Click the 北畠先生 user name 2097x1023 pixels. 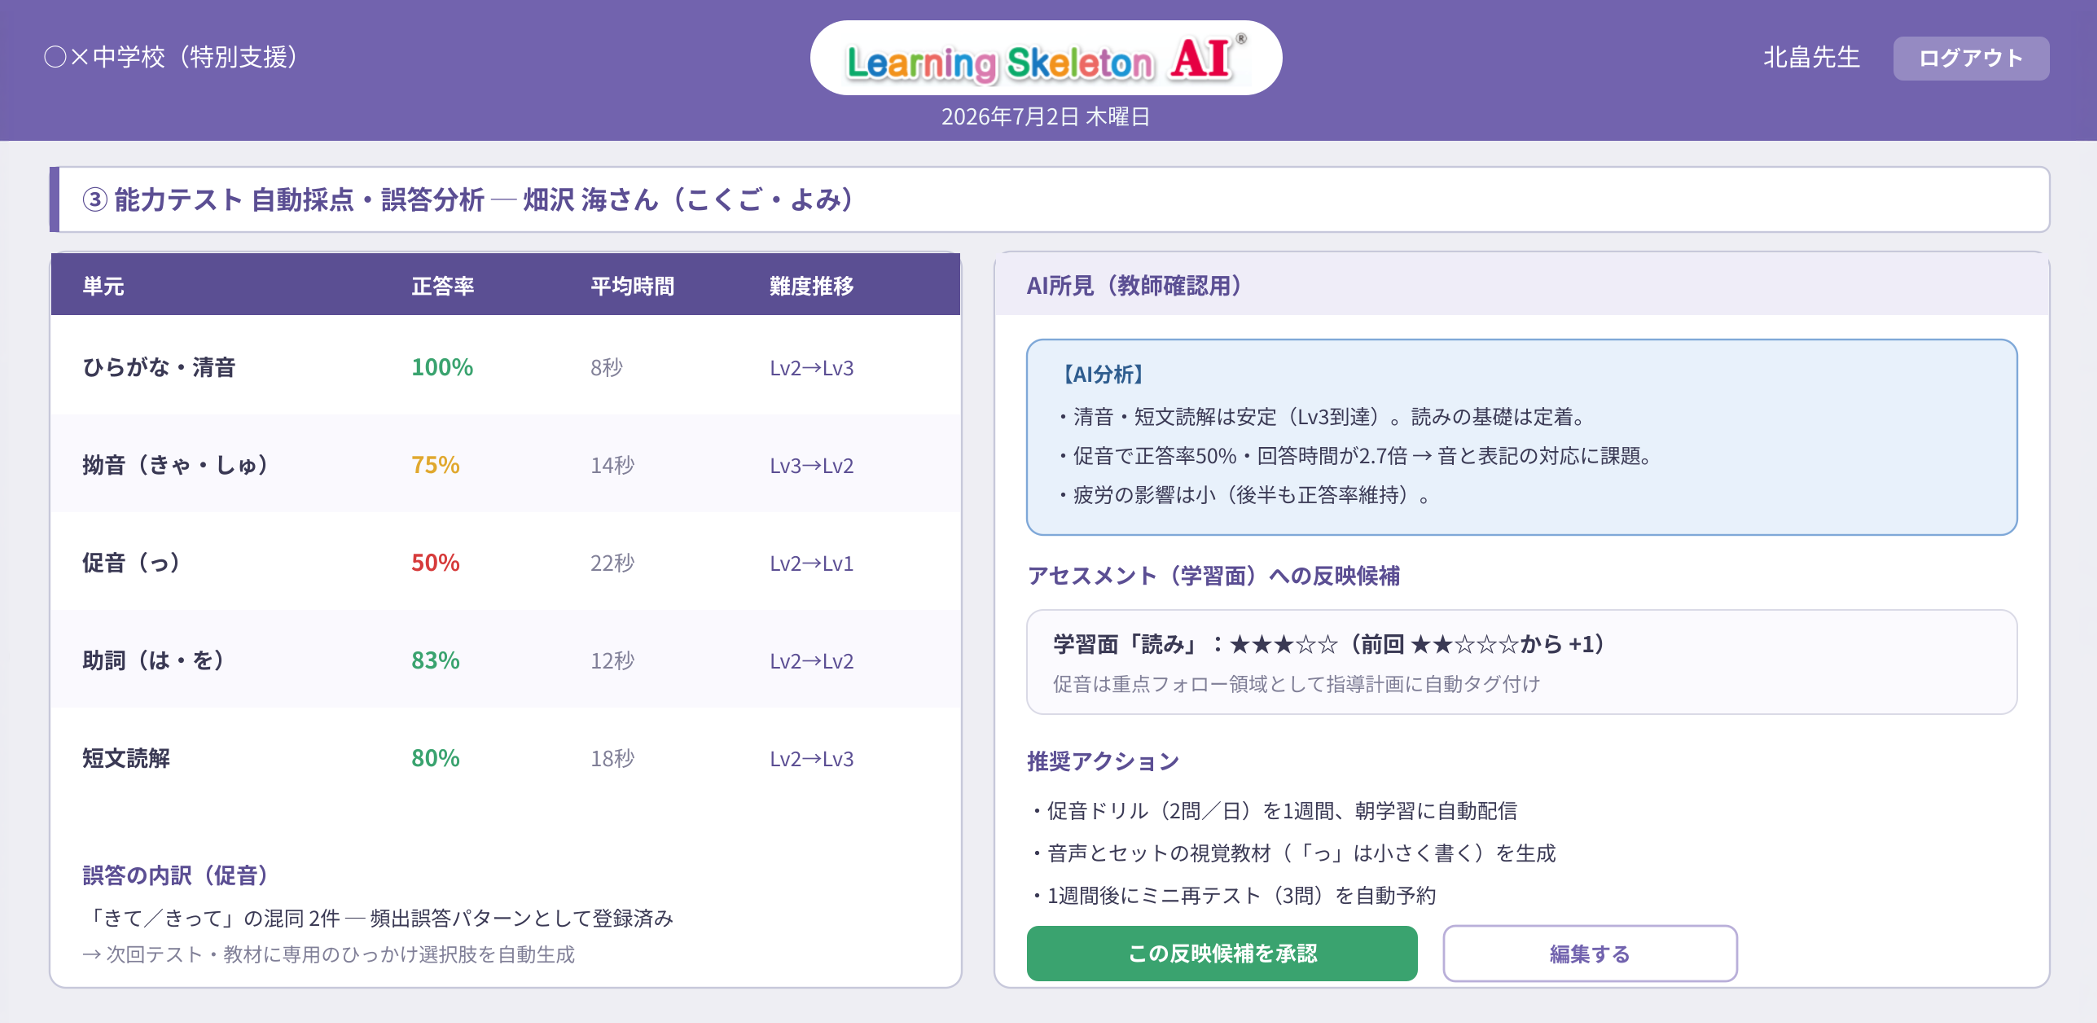1811,58
